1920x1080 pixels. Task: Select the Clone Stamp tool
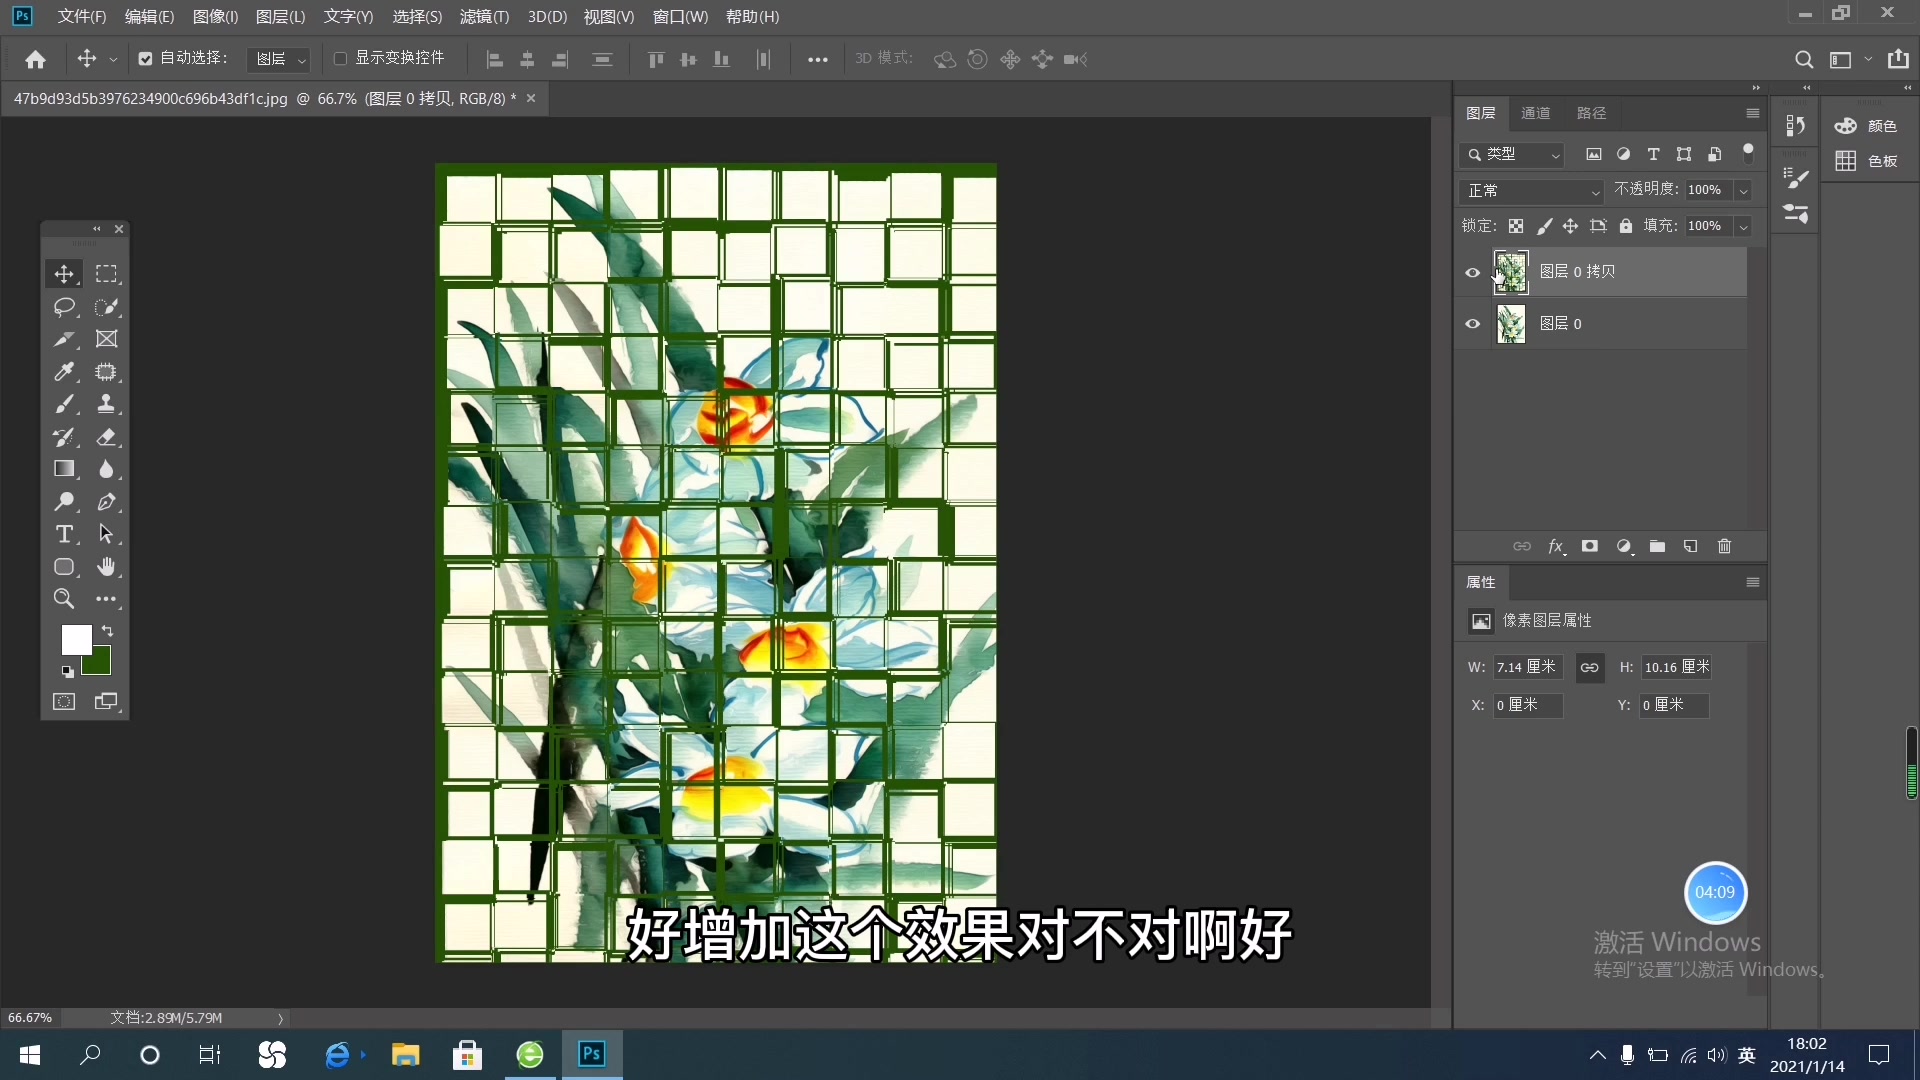[107, 404]
